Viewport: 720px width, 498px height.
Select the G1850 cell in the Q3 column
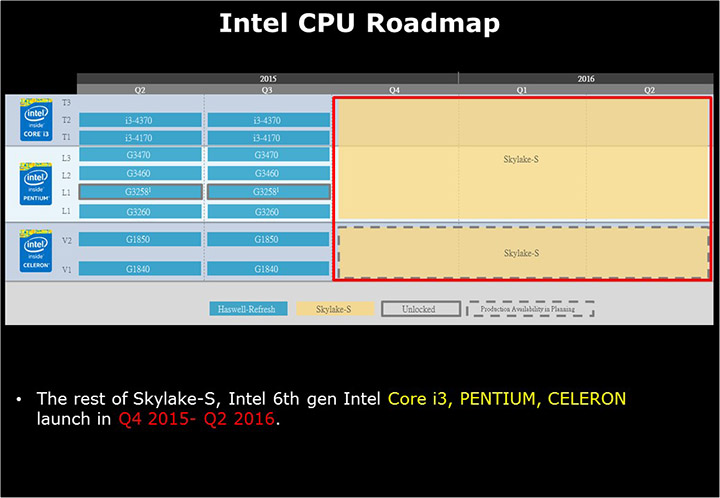[268, 239]
